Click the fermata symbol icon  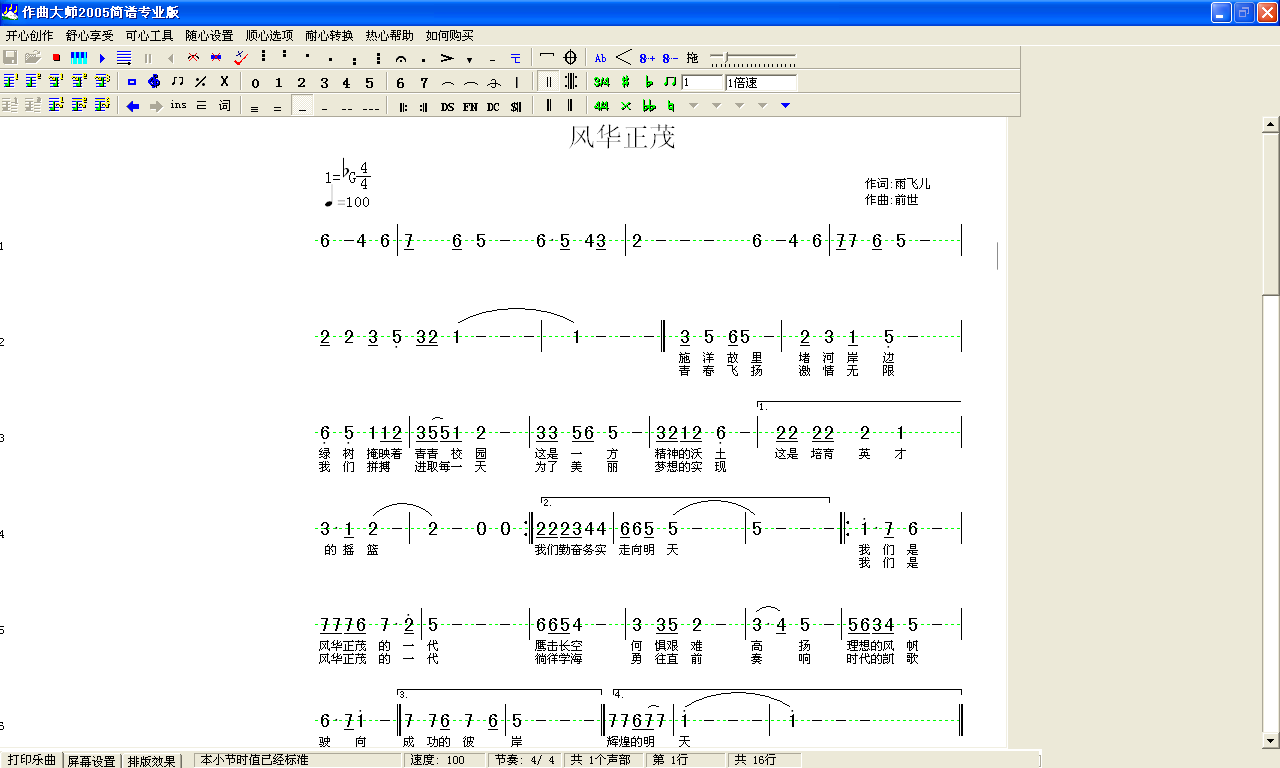pos(400,58)
